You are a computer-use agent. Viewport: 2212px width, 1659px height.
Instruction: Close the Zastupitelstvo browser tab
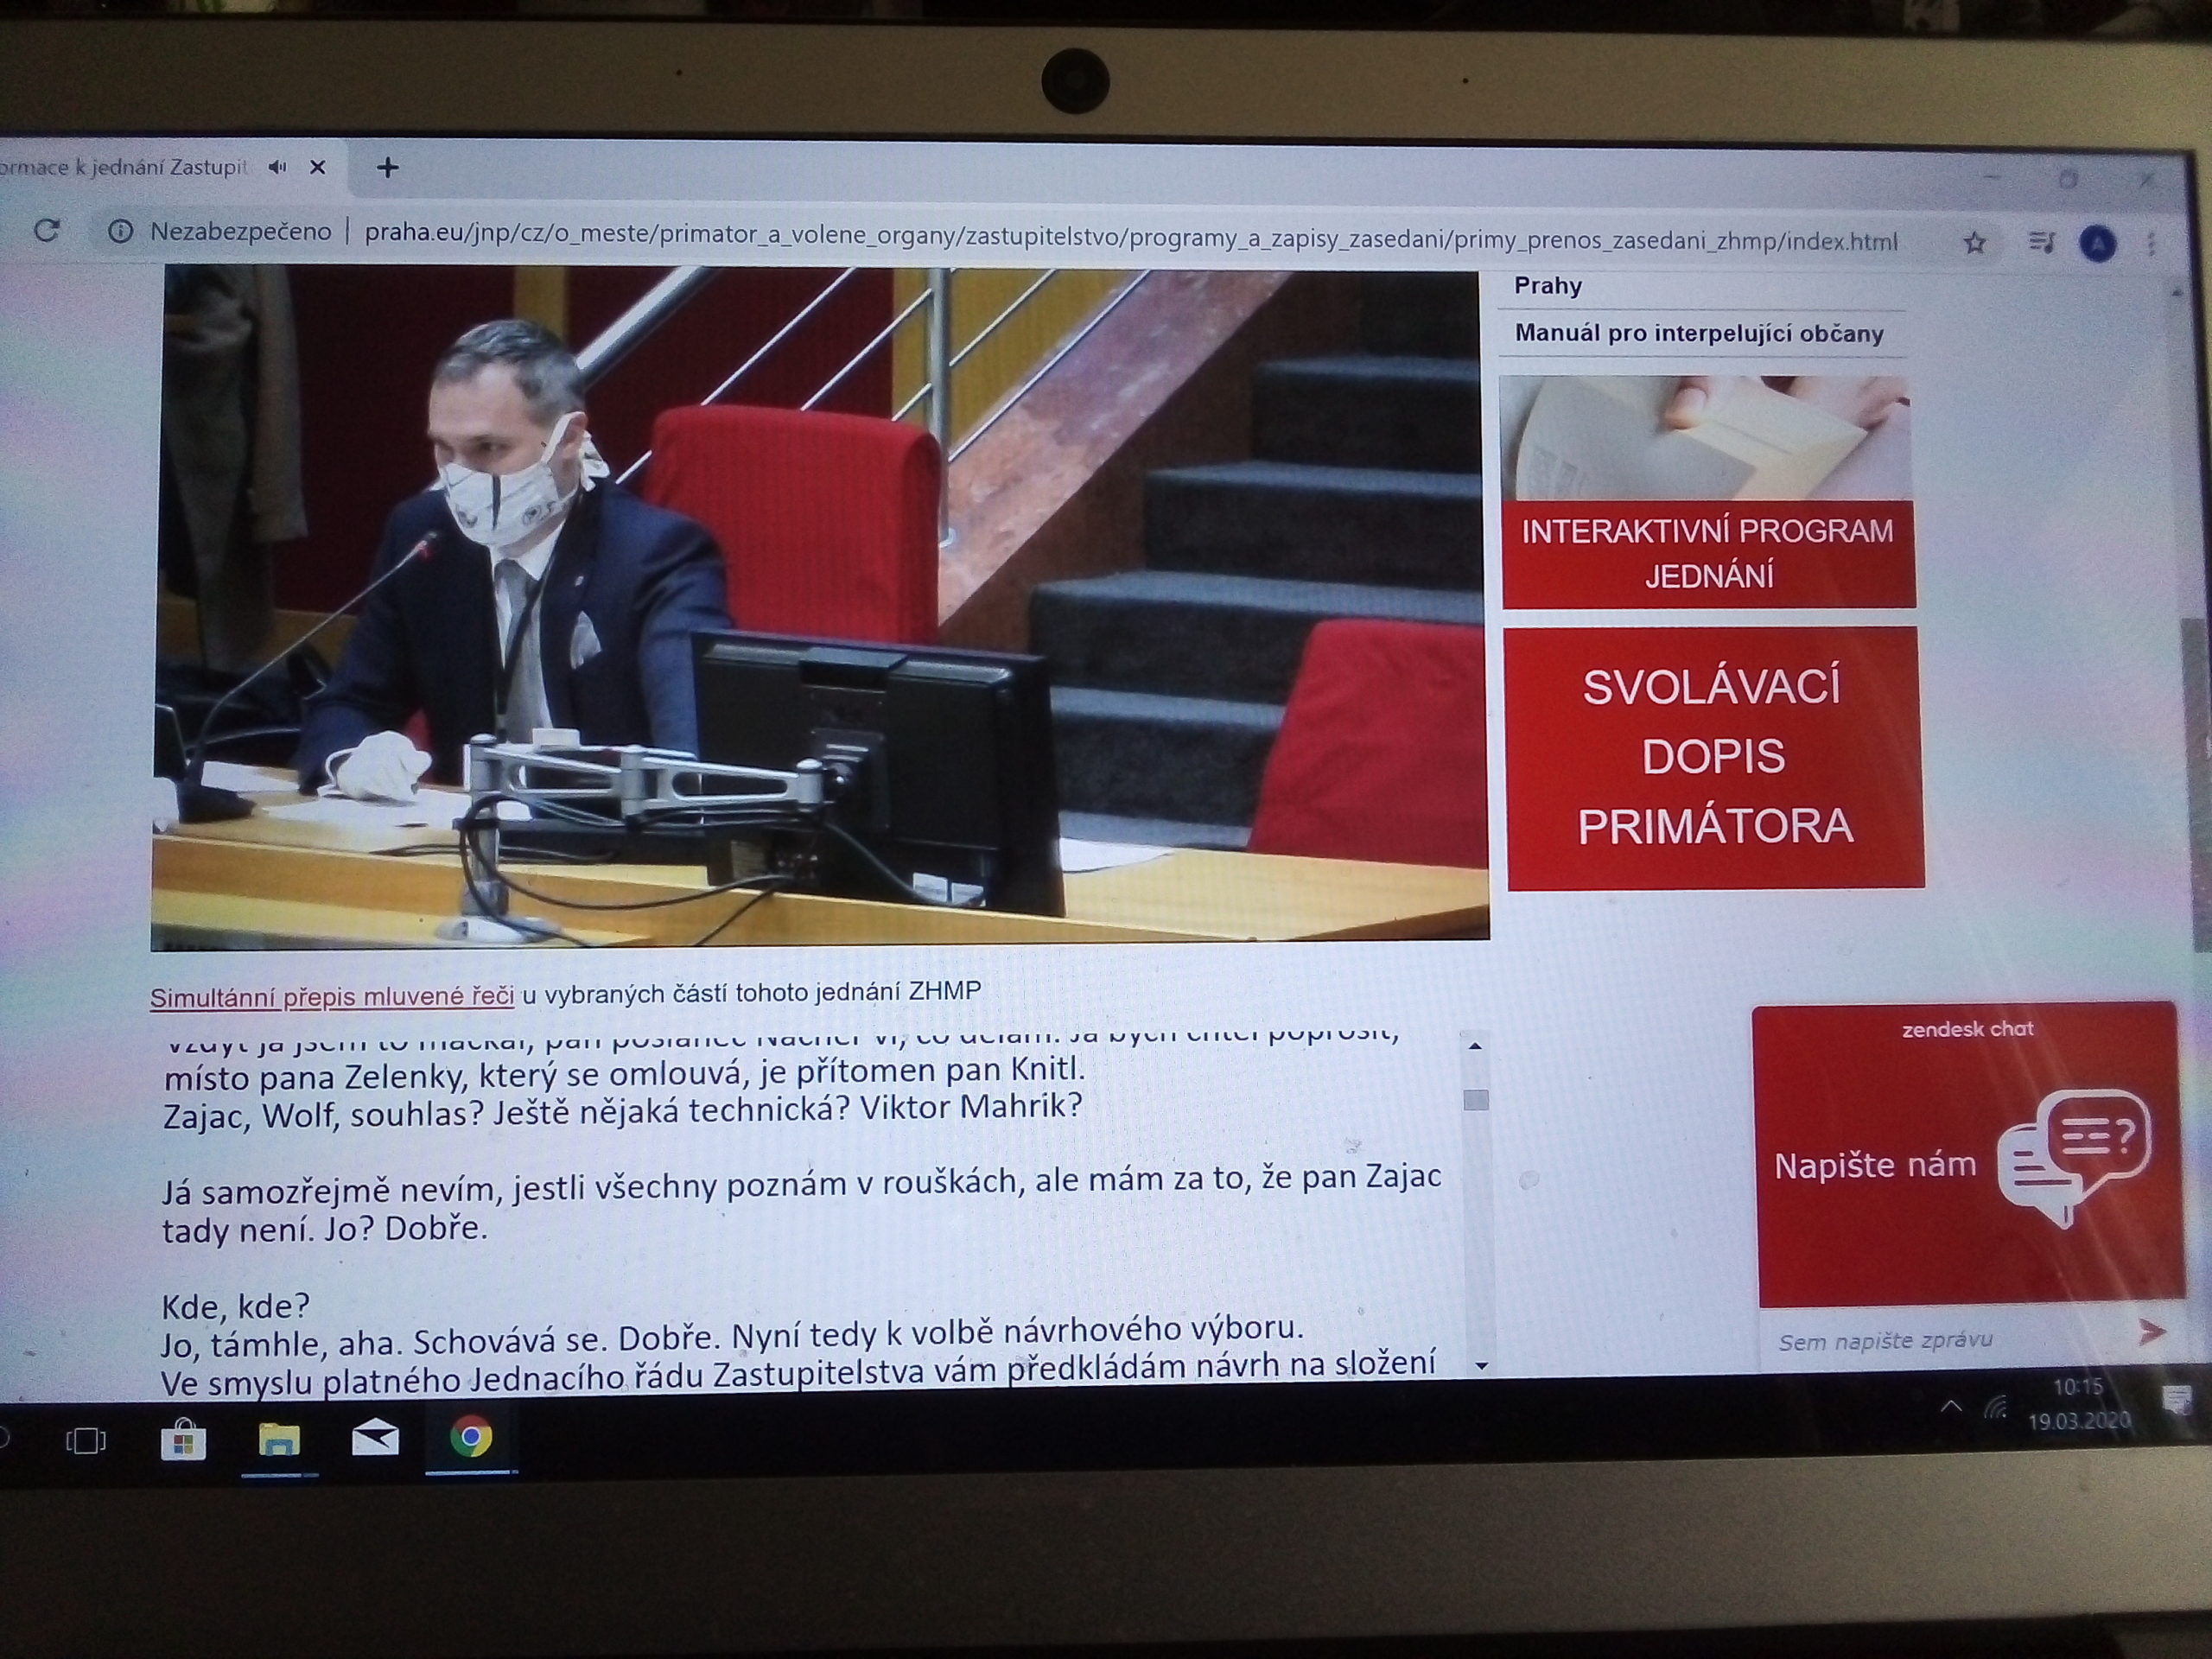(x=318, y=168)
